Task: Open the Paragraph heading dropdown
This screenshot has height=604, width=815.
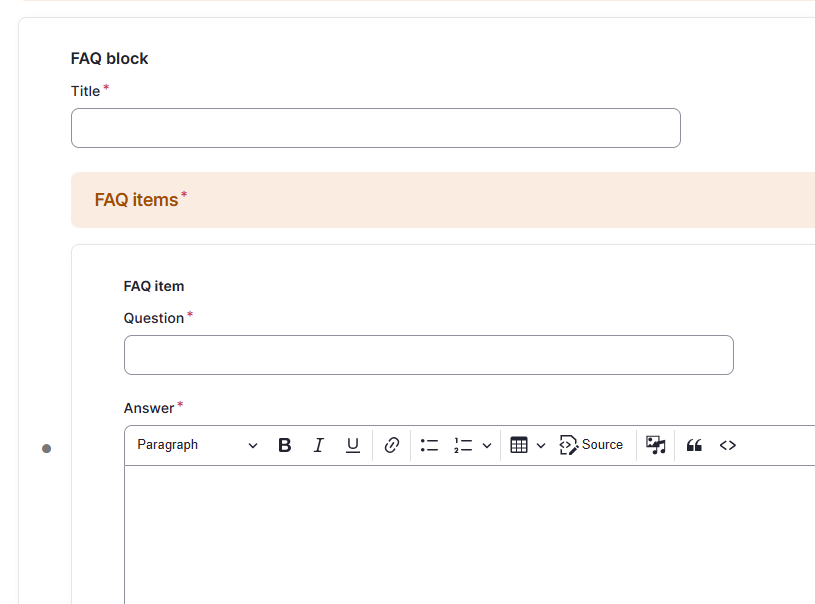Action: coord(197,445)
